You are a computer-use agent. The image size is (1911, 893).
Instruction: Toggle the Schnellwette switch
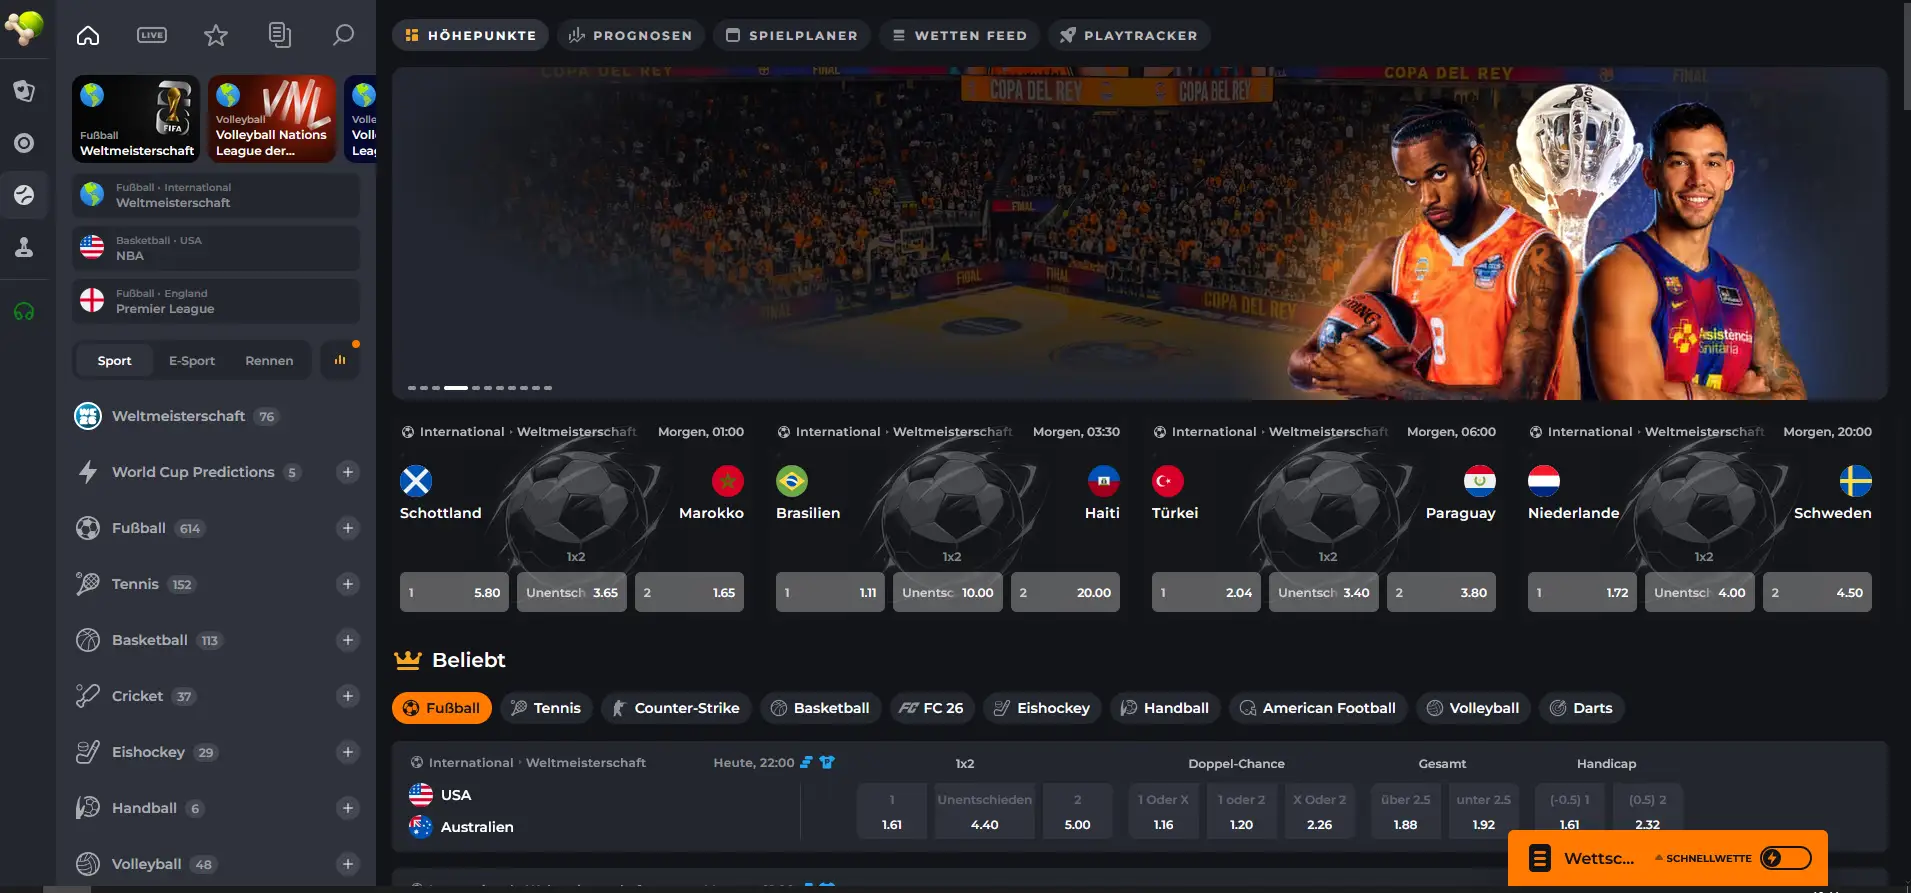tap(1786, 858)
